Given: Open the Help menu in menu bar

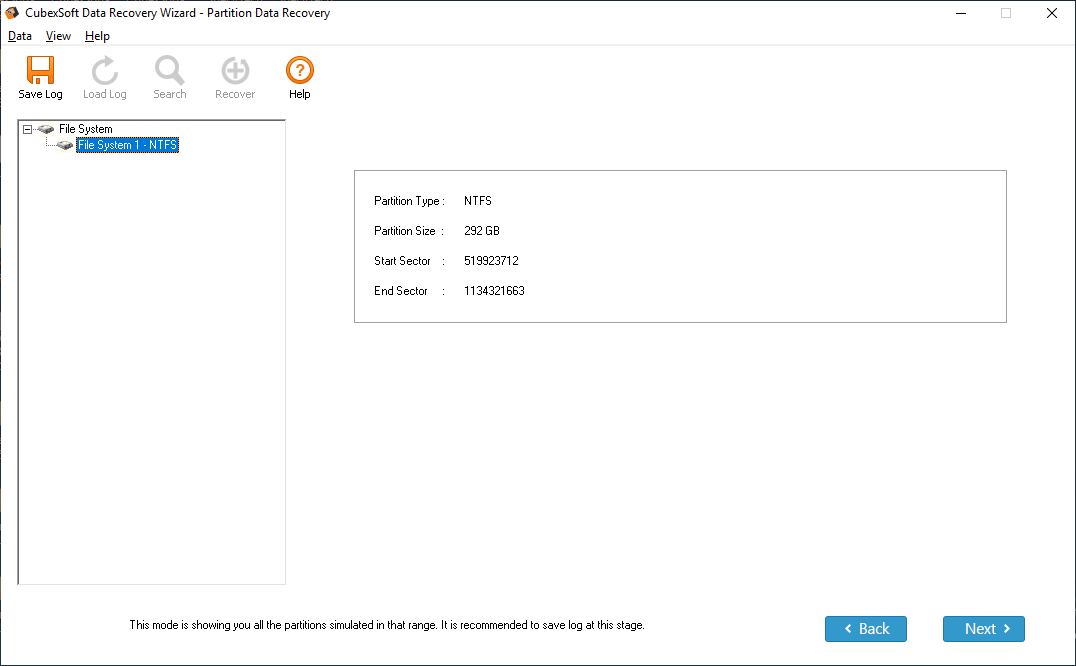Looking at the screenshot, I should pos(97,36).
